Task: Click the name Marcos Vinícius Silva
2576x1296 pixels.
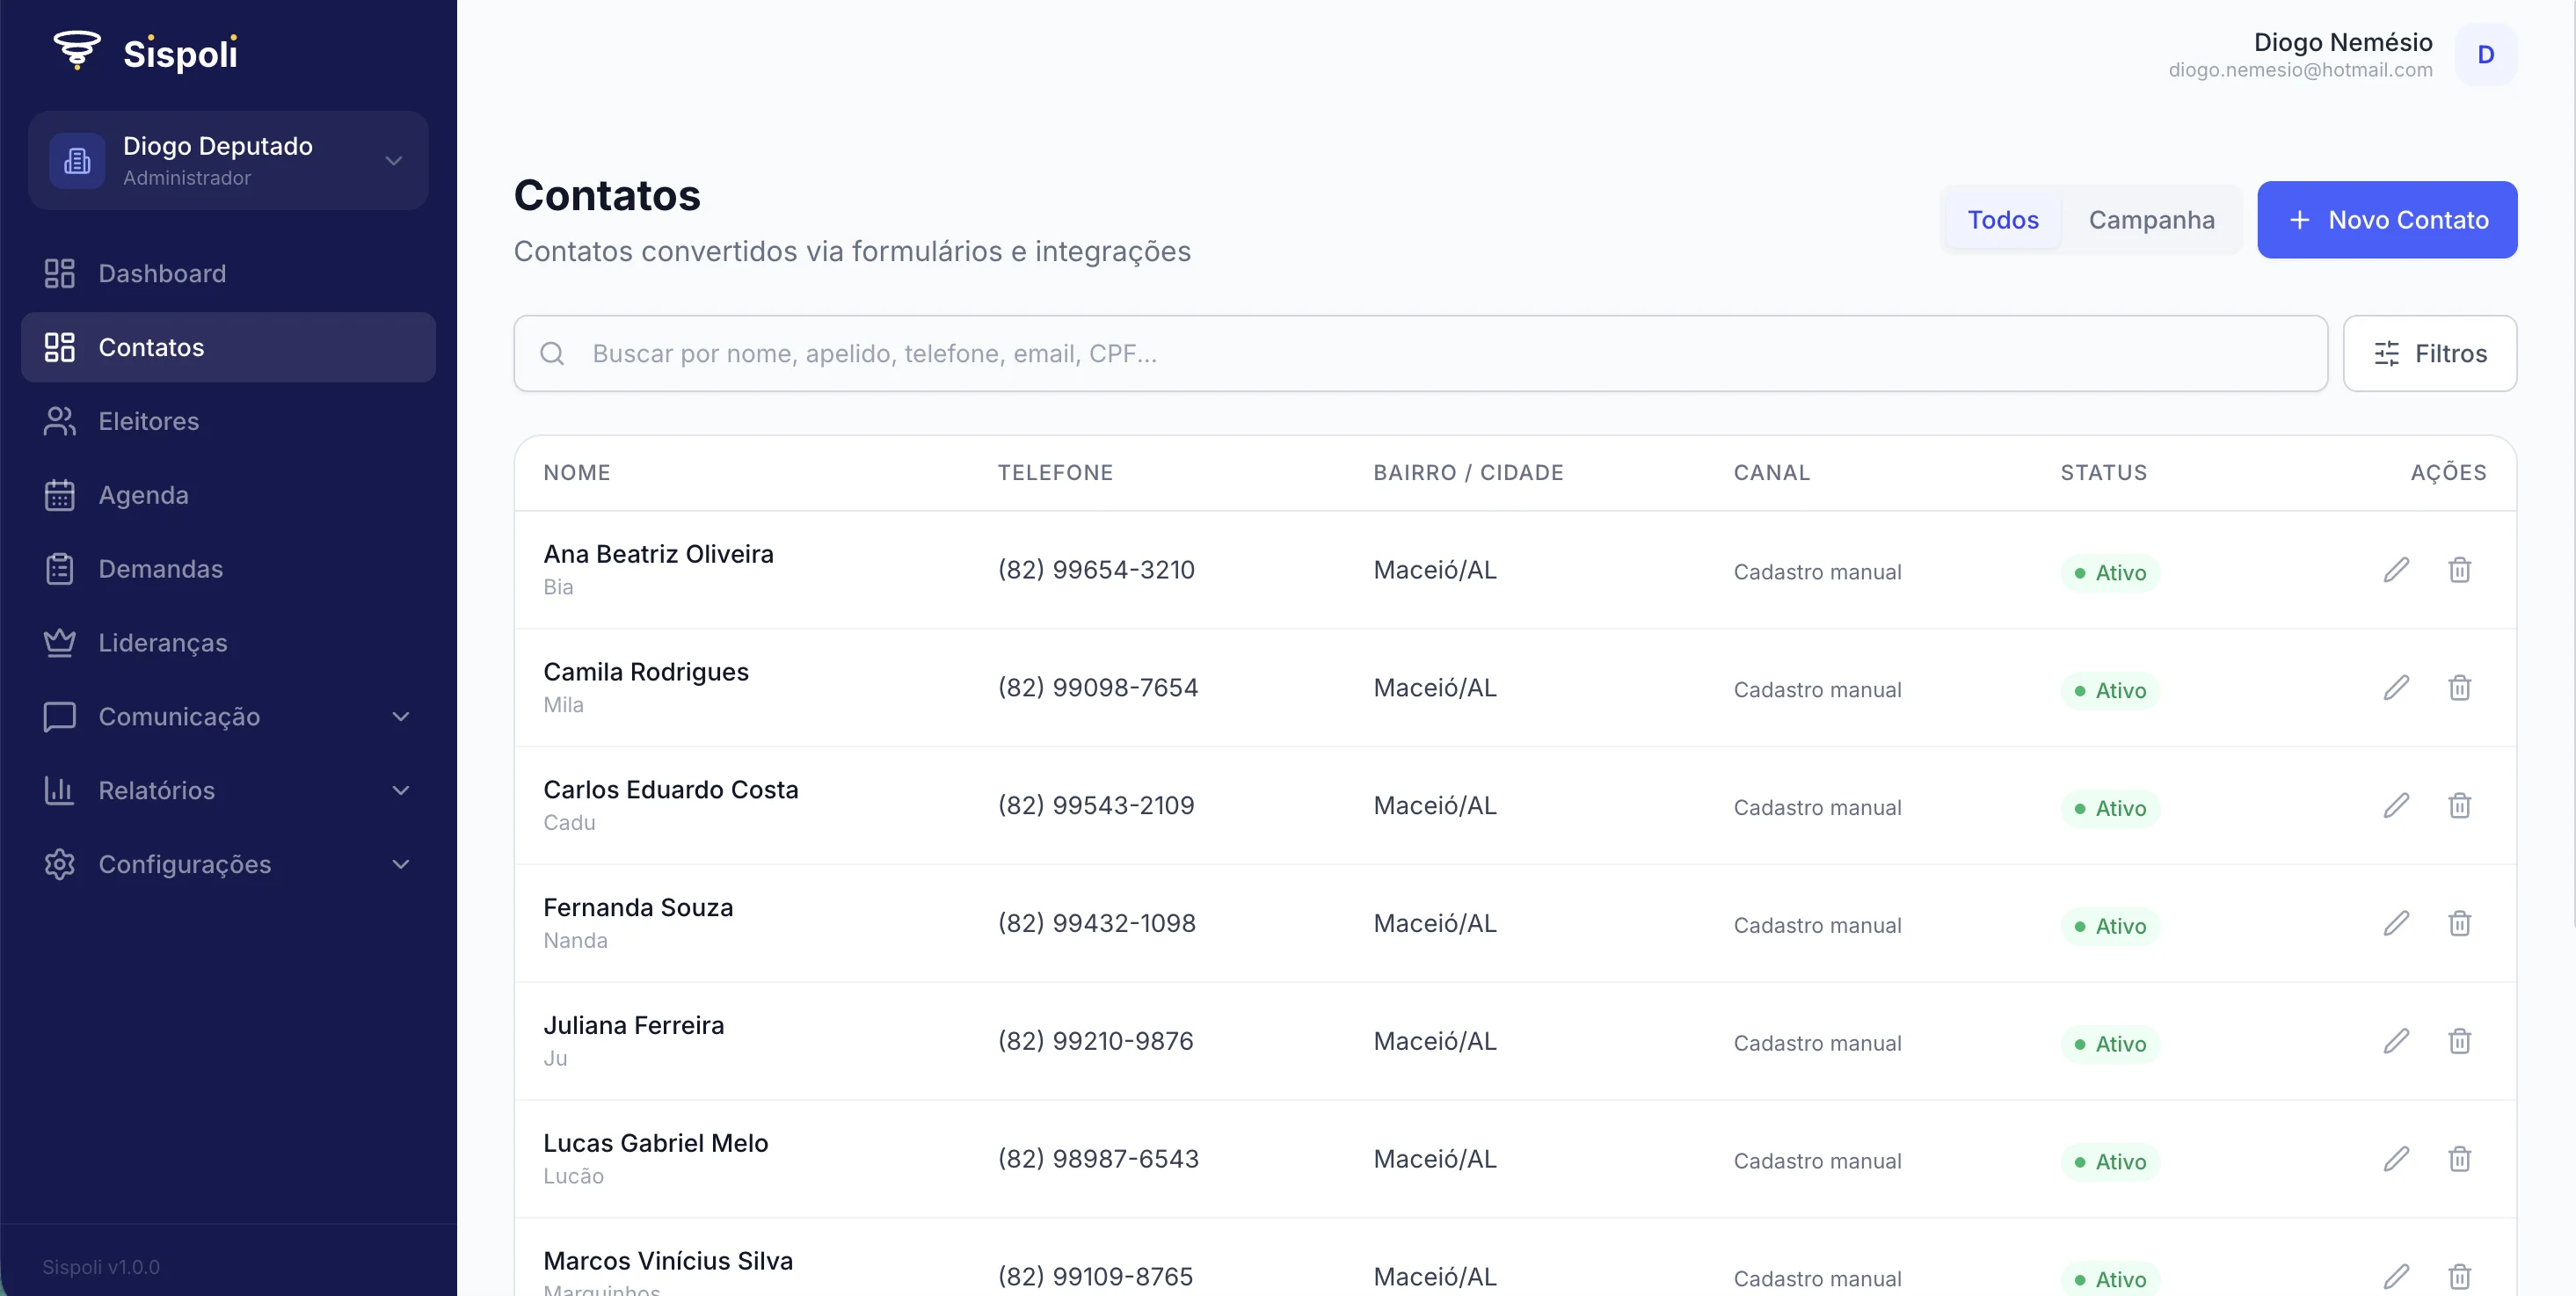Action: [668, 1261]
